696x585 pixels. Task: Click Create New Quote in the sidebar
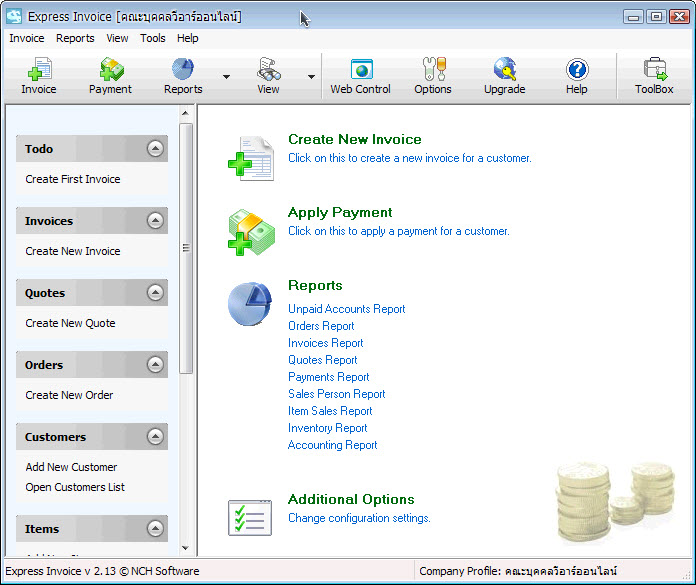coord(70,323)
